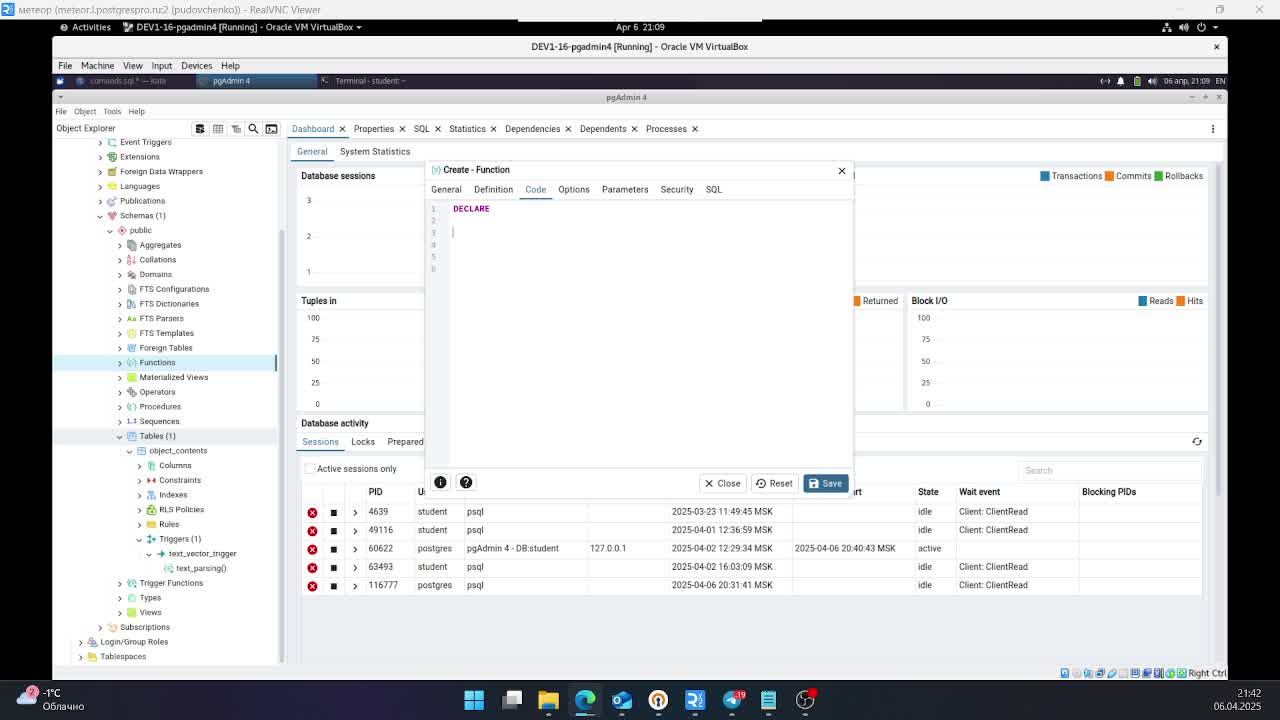Expand session details for PID 49116
The width and height of the screenshot is (1280, 720).
(355, 530)
